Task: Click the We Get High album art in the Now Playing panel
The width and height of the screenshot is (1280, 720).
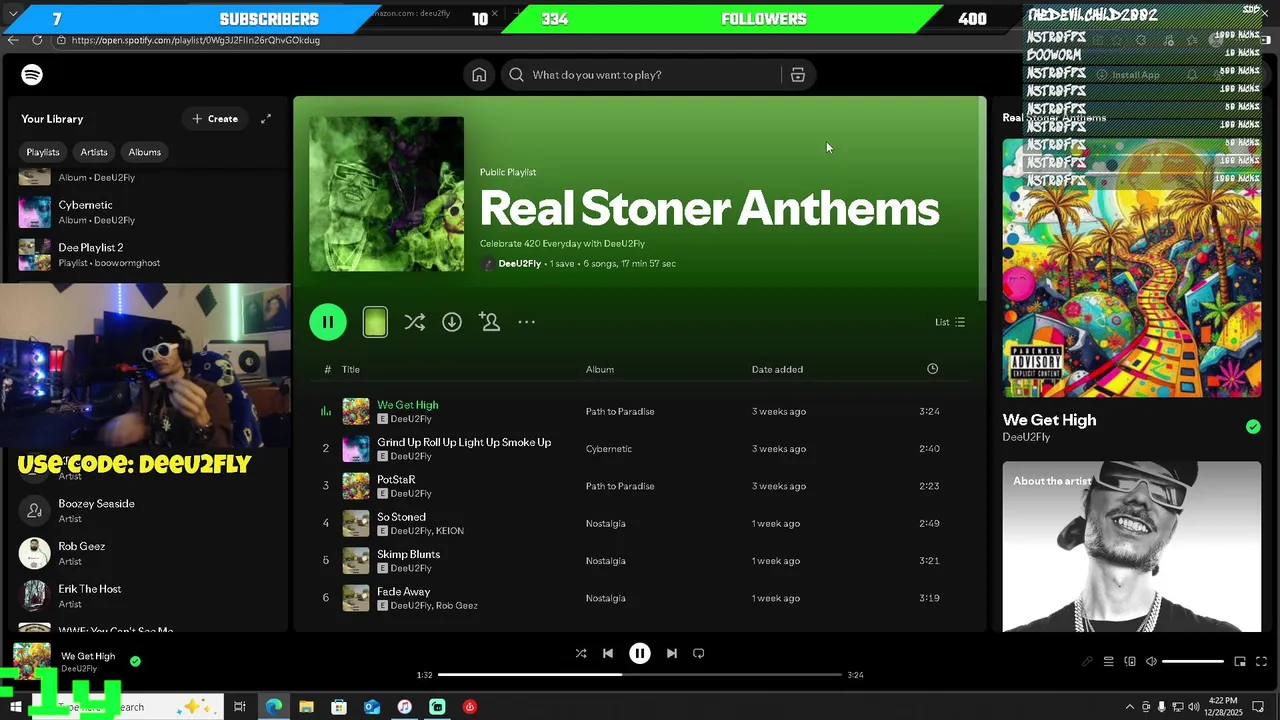Action: click(1132, 268)
